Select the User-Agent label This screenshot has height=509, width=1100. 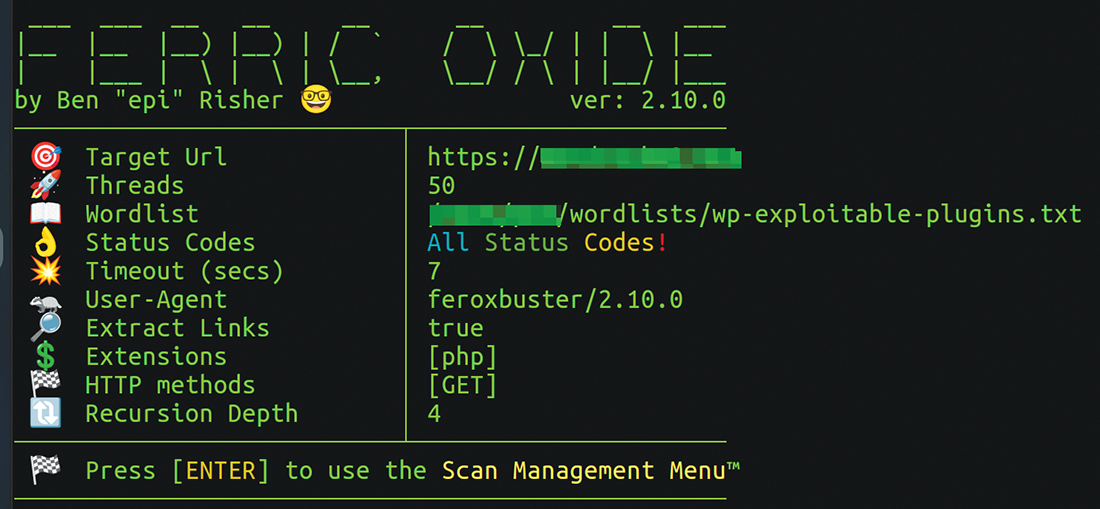[156, 300]
